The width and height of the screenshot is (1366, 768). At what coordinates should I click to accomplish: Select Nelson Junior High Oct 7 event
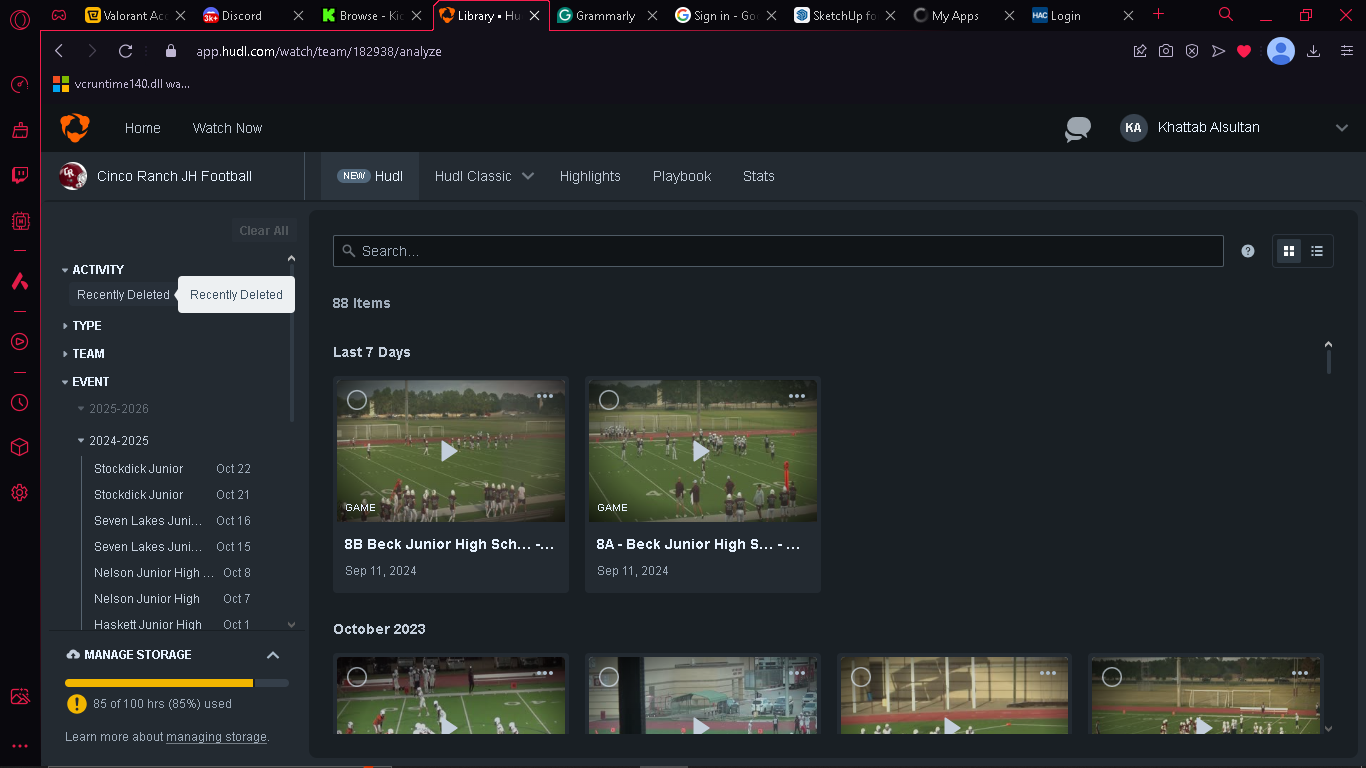coord(172,599)
